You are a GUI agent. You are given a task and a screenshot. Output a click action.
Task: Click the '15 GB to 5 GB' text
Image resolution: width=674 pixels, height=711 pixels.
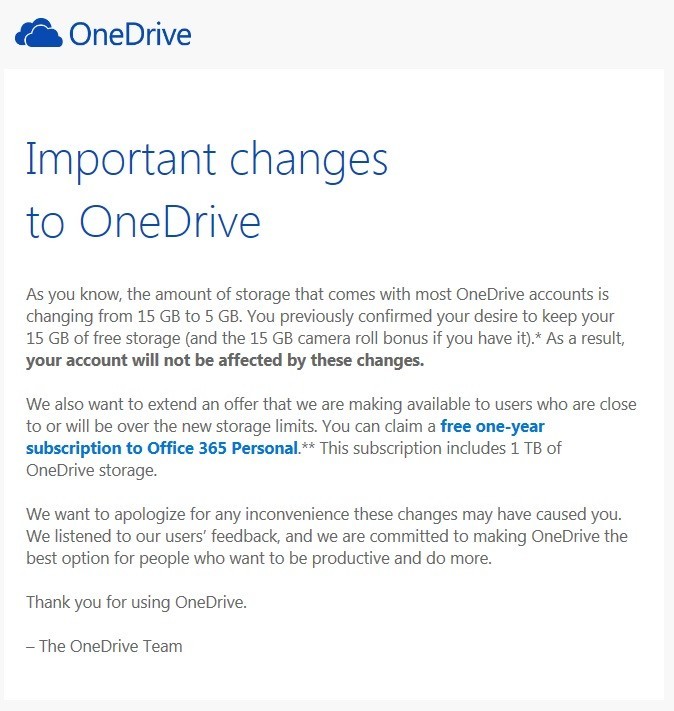tap(189, 316)
